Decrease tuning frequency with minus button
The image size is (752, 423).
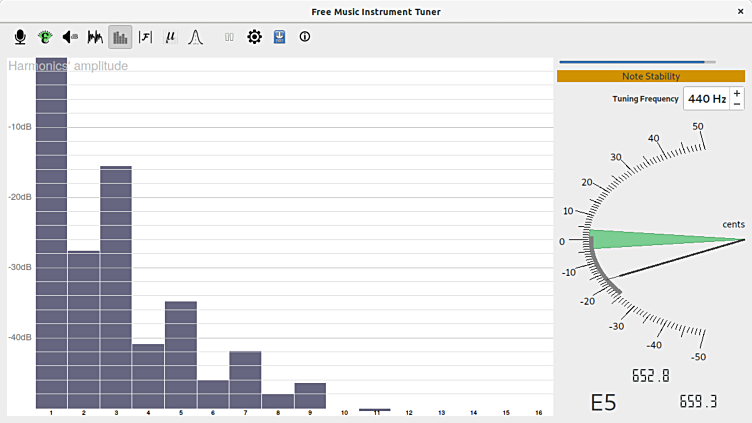[x=737, y=105]
